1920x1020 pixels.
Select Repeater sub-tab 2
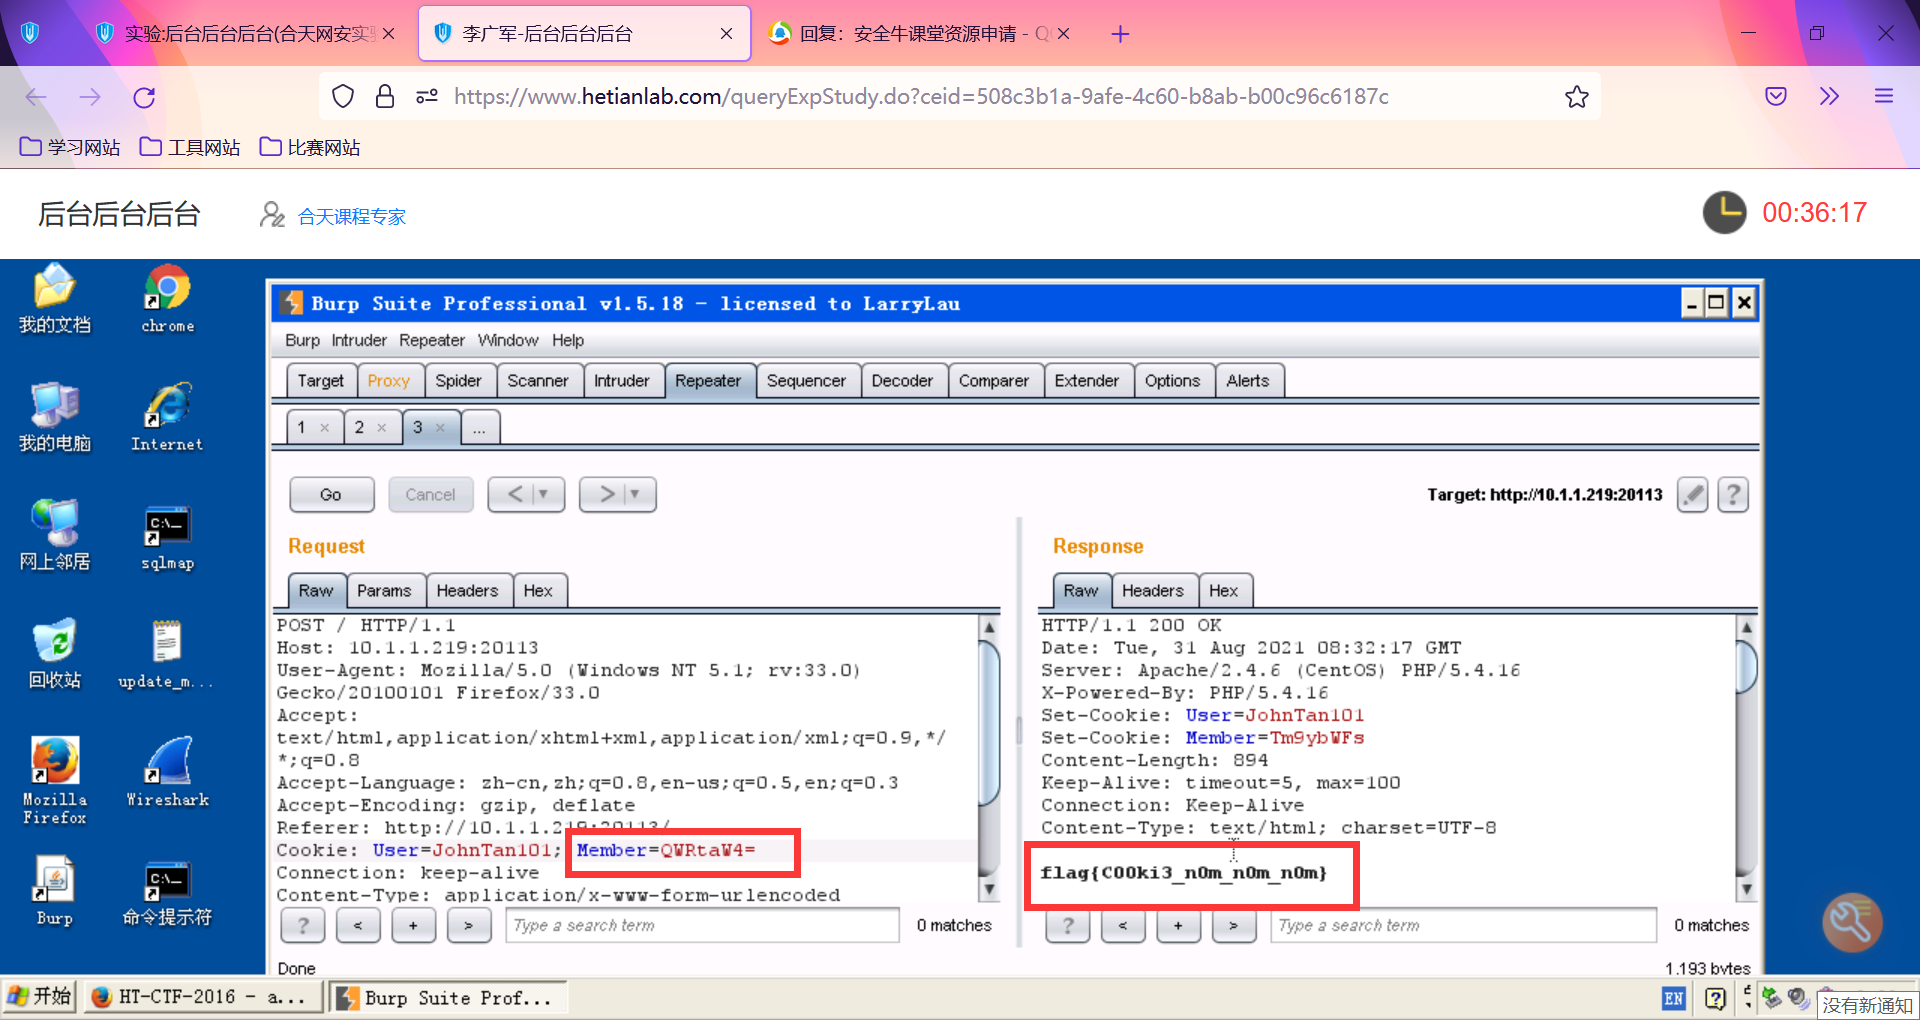click(x=372, y=428)
